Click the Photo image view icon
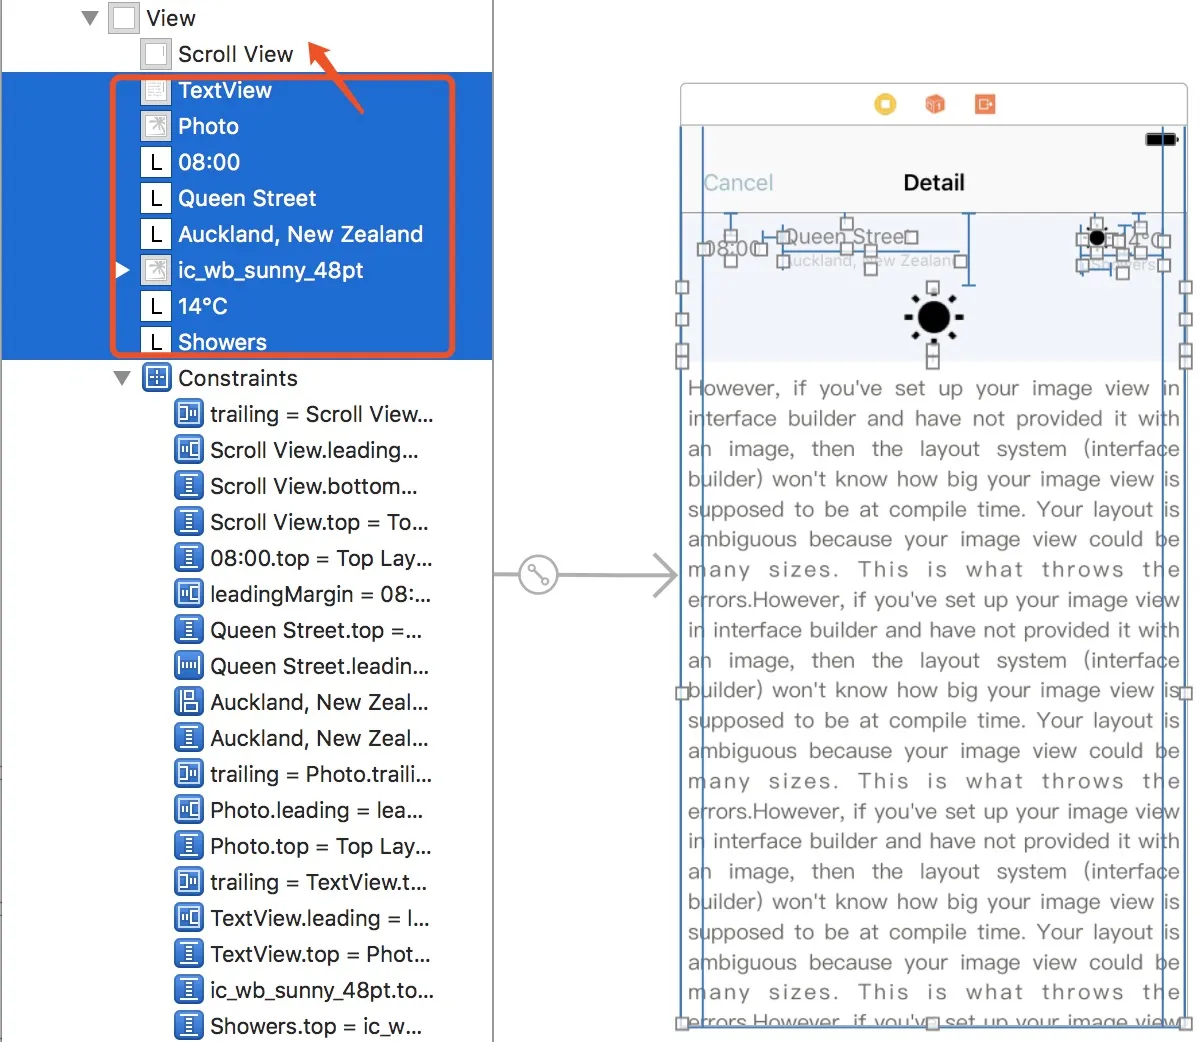This screenshot has height=1042, width=1200. pyautogui.click(x=156, y=126)
